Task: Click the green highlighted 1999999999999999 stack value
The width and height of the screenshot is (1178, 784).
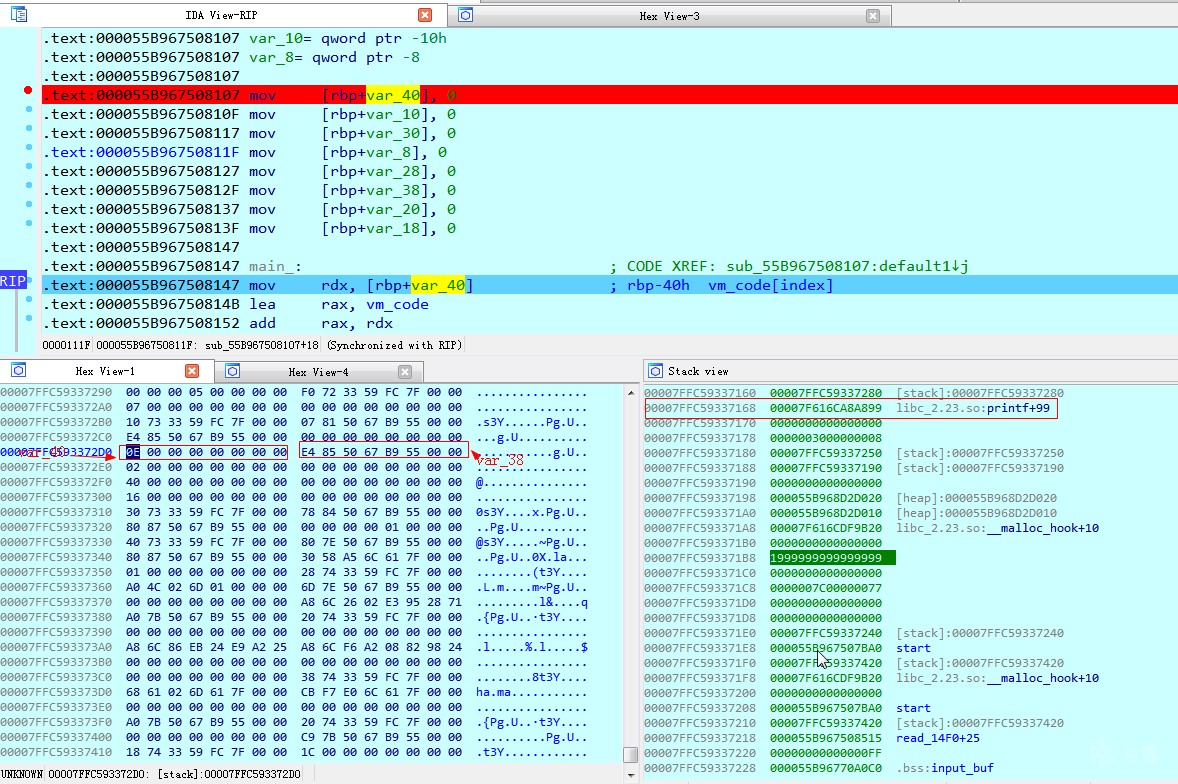Action: [x=832, y=558]
